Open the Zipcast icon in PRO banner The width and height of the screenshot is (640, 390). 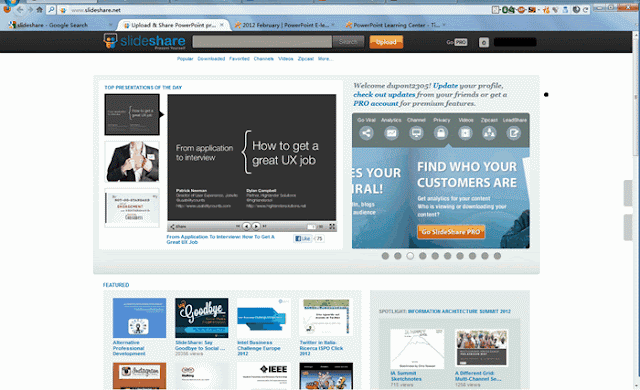pyautogui.click(x=489, y=133)
